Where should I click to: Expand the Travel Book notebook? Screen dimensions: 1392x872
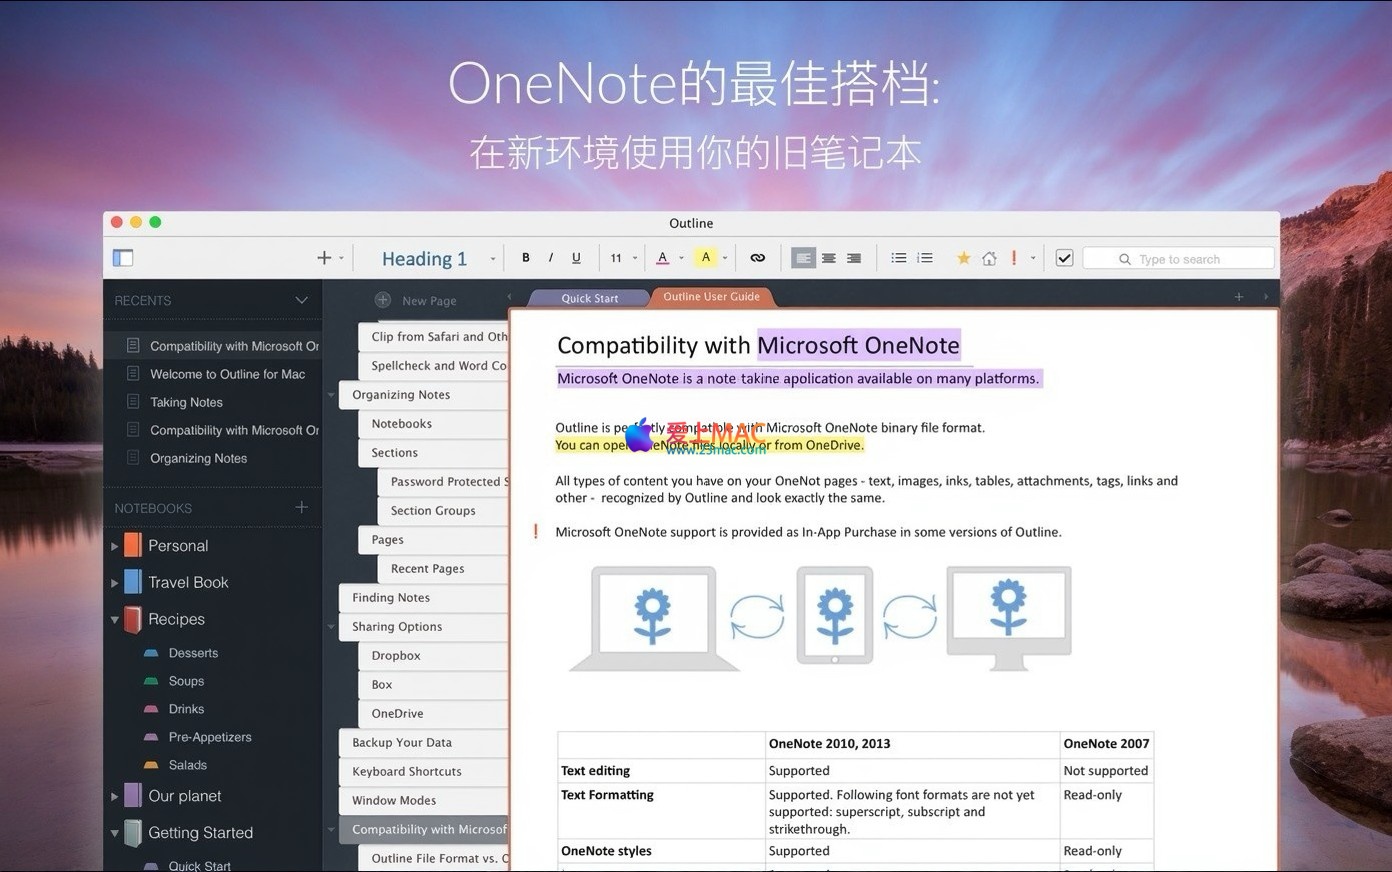(x=115, y=583)
